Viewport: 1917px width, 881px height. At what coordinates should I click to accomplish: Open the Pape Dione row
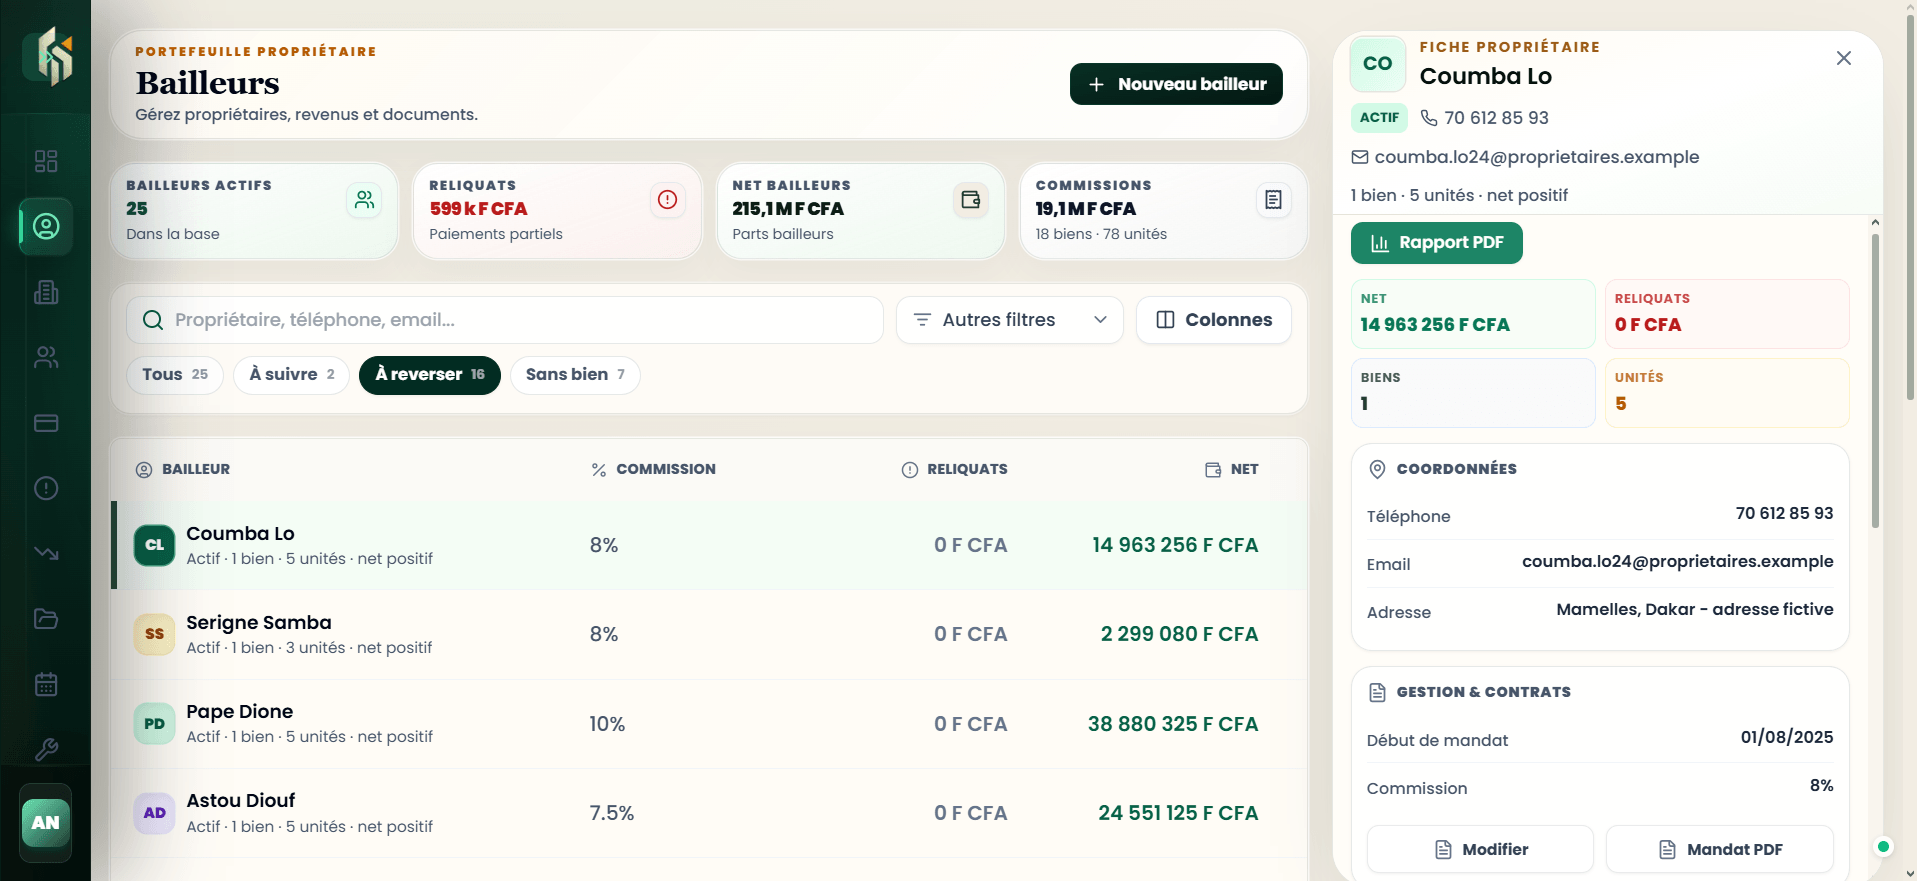click(709, 724)
